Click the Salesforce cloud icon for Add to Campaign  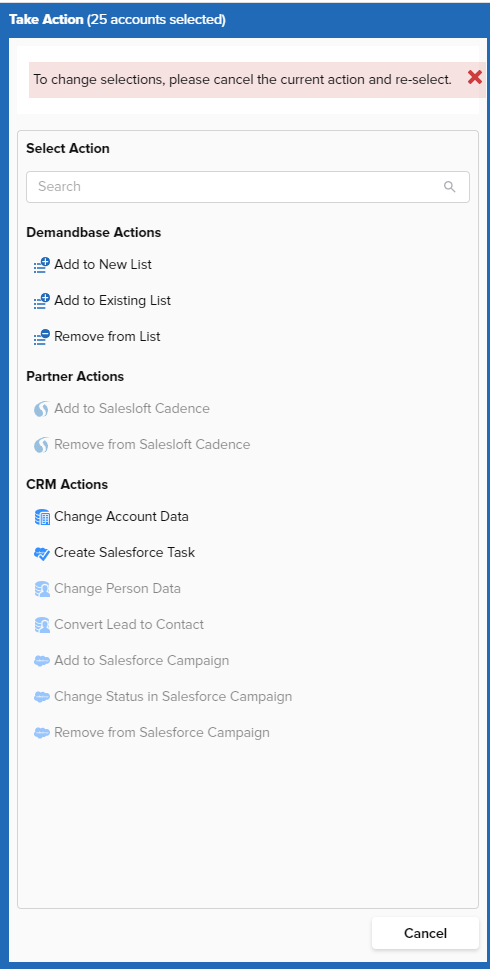click(41, 661)
